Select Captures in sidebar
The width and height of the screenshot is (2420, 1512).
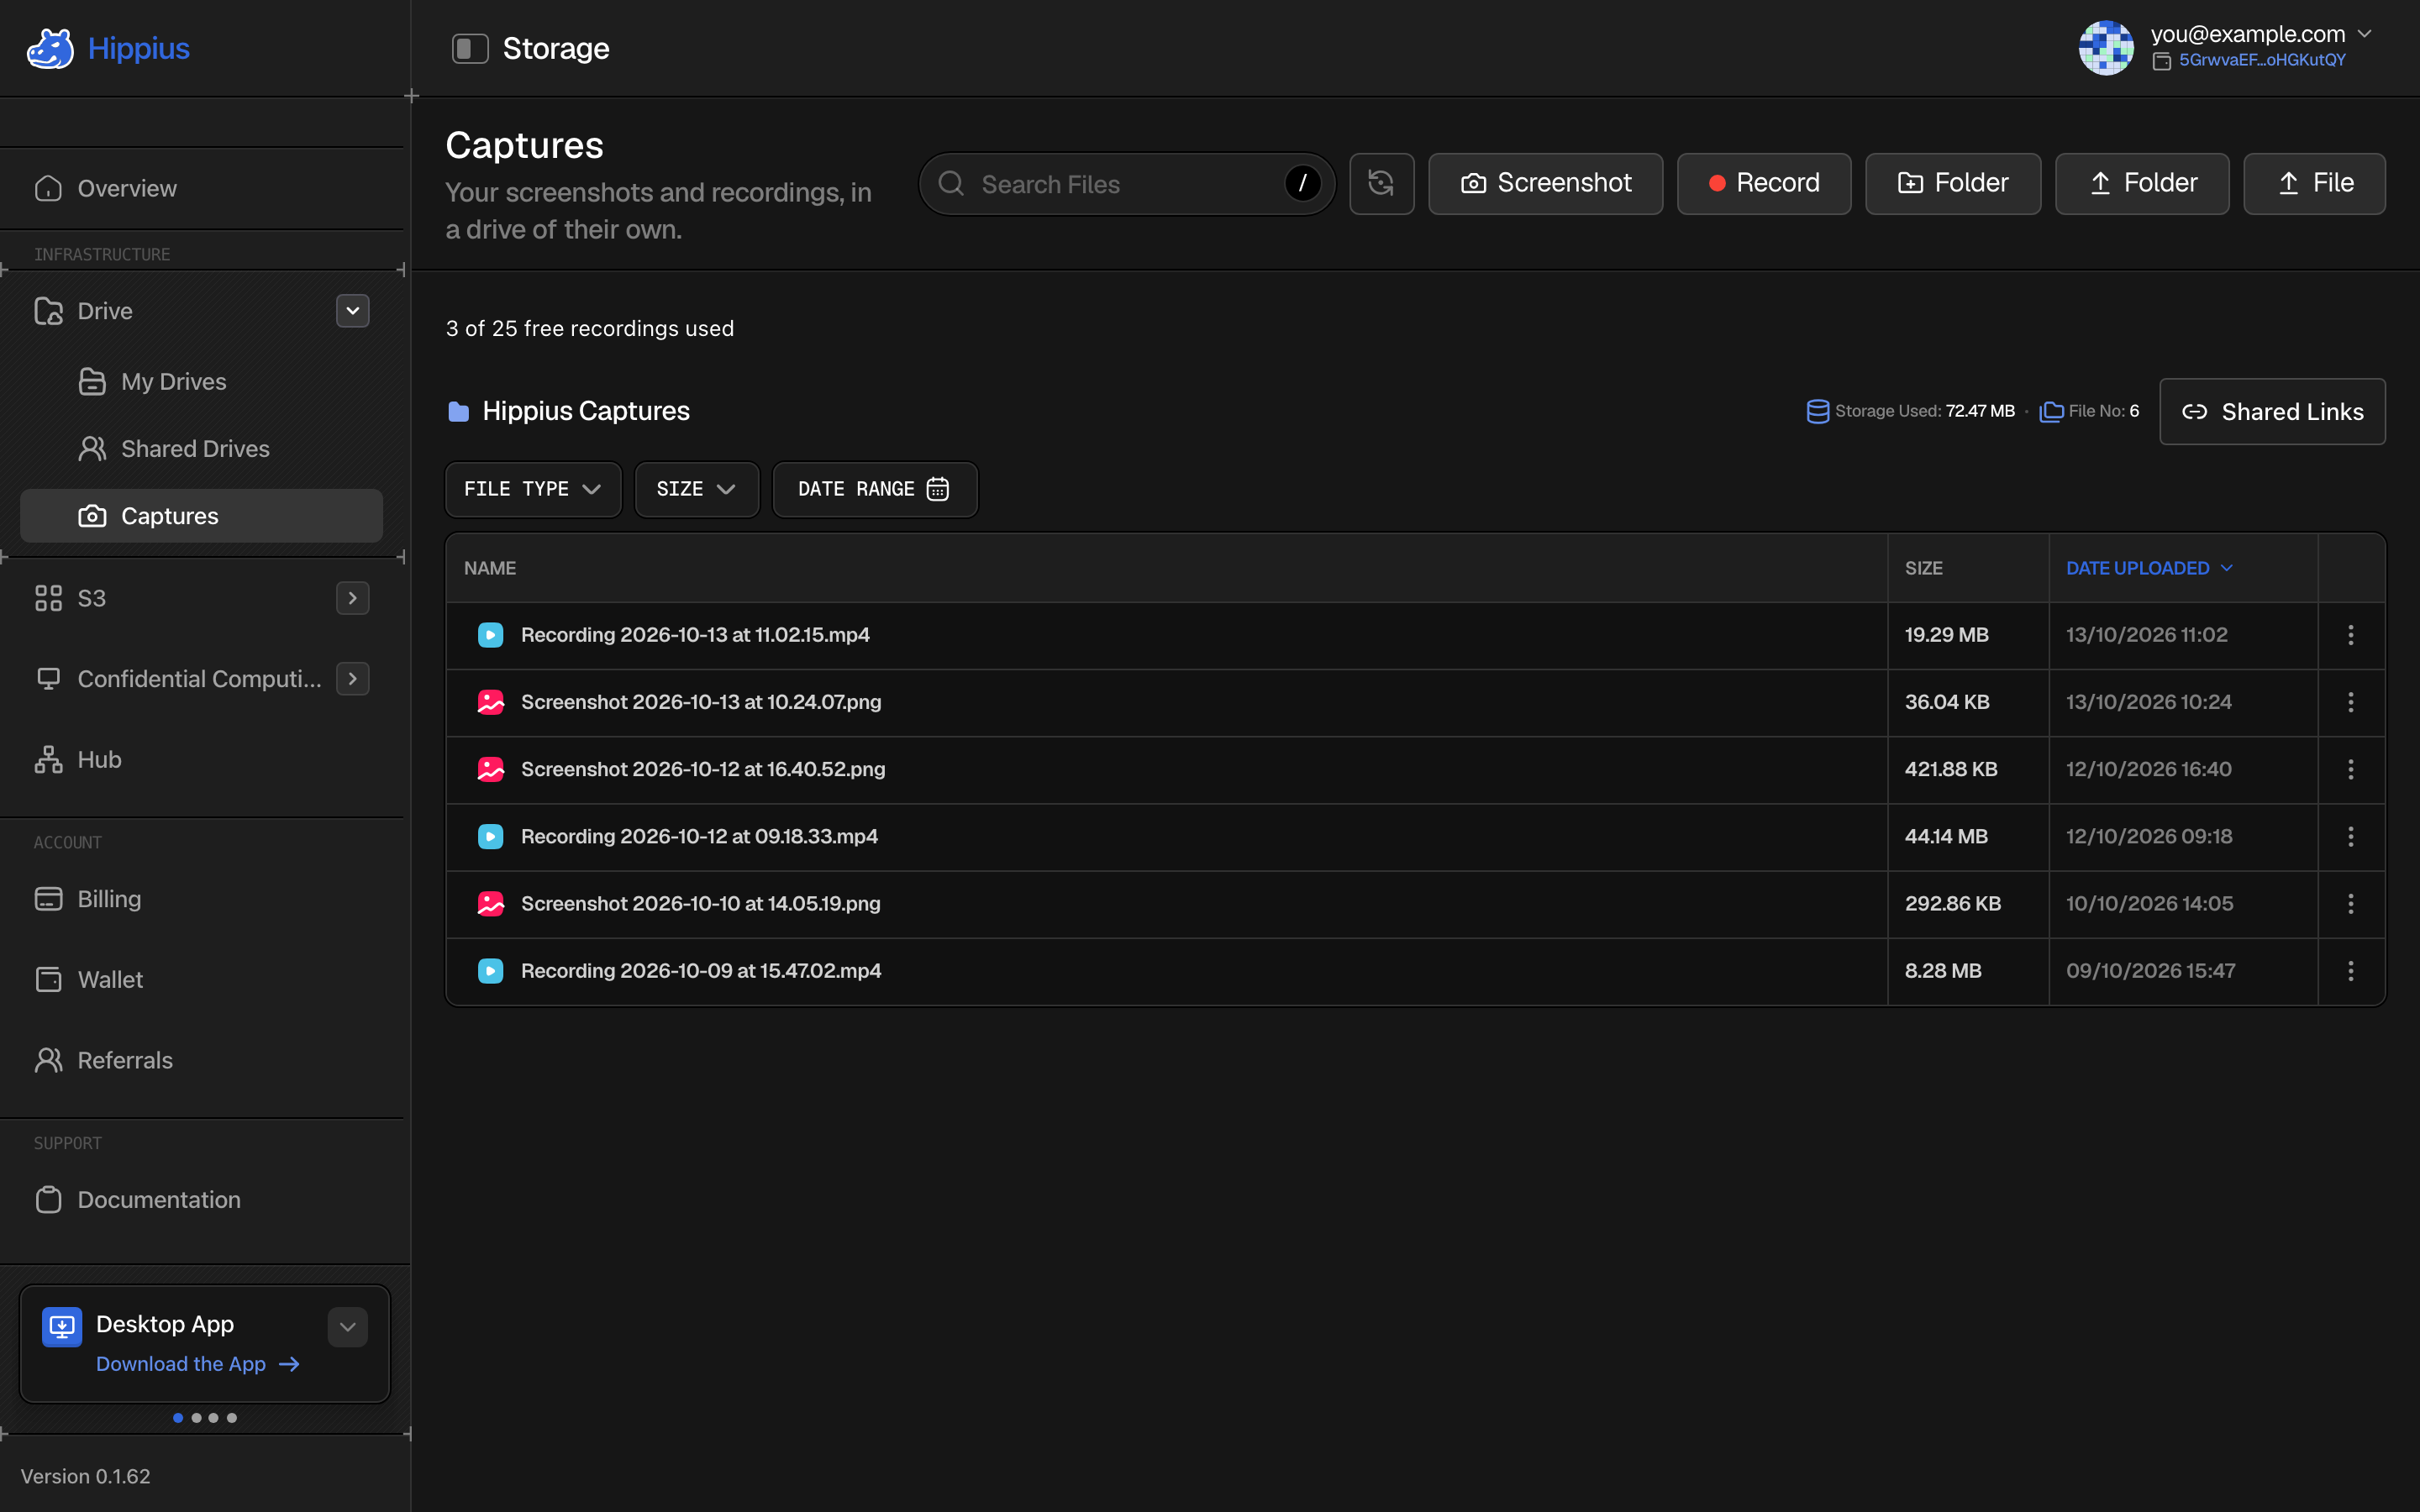201,516
